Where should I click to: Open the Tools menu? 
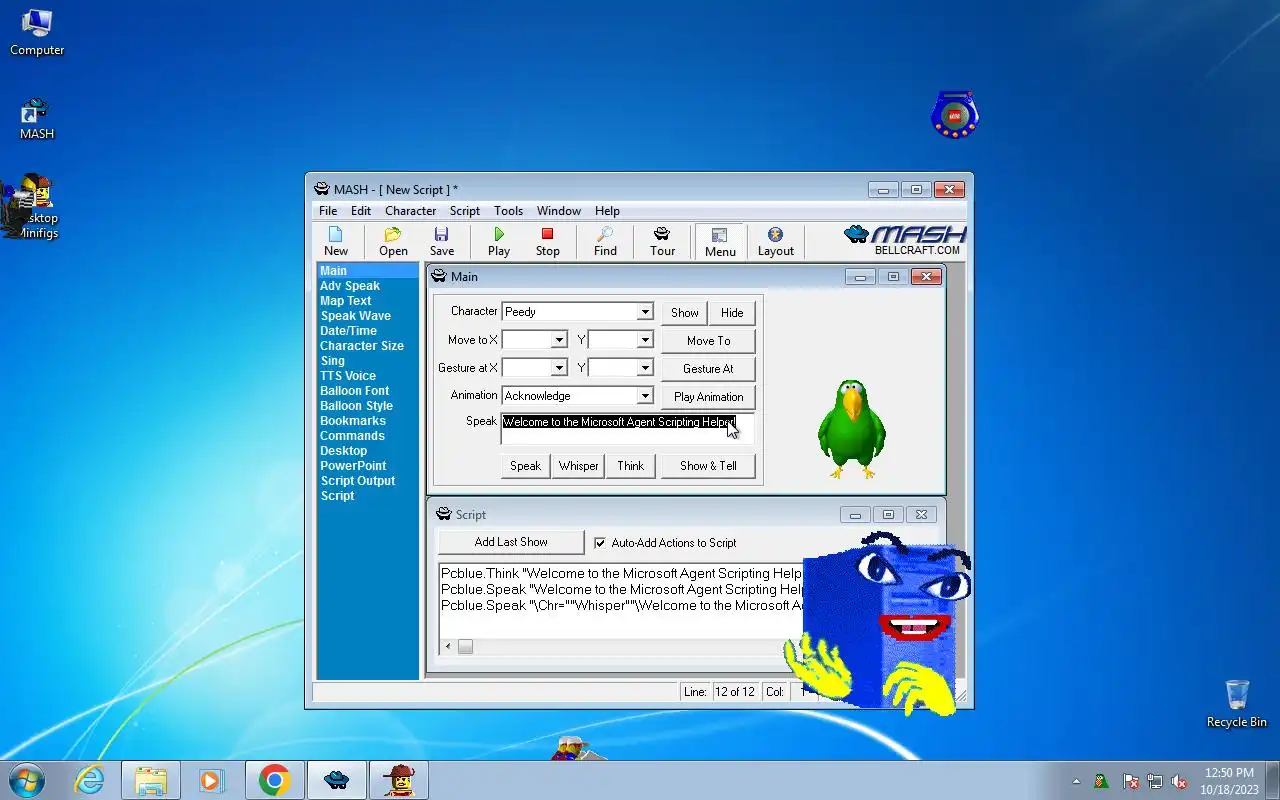(x=508, y=211)
